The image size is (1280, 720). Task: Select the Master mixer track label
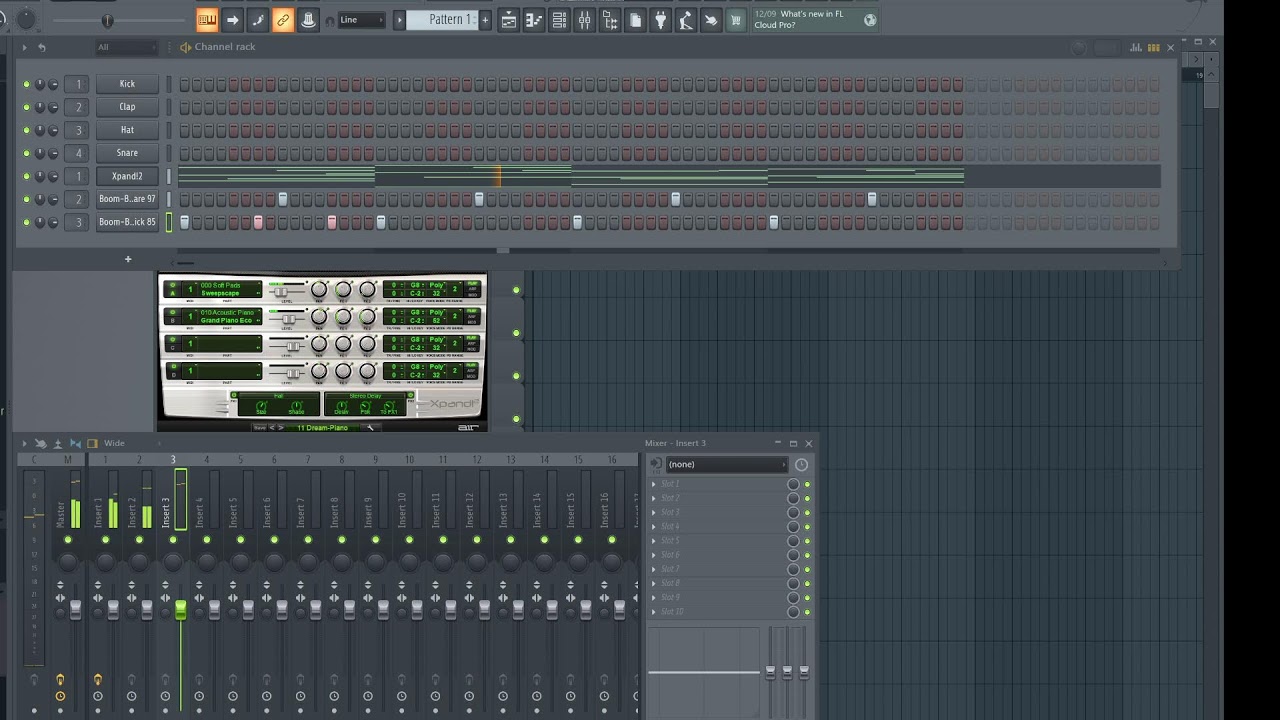point(61,514)
